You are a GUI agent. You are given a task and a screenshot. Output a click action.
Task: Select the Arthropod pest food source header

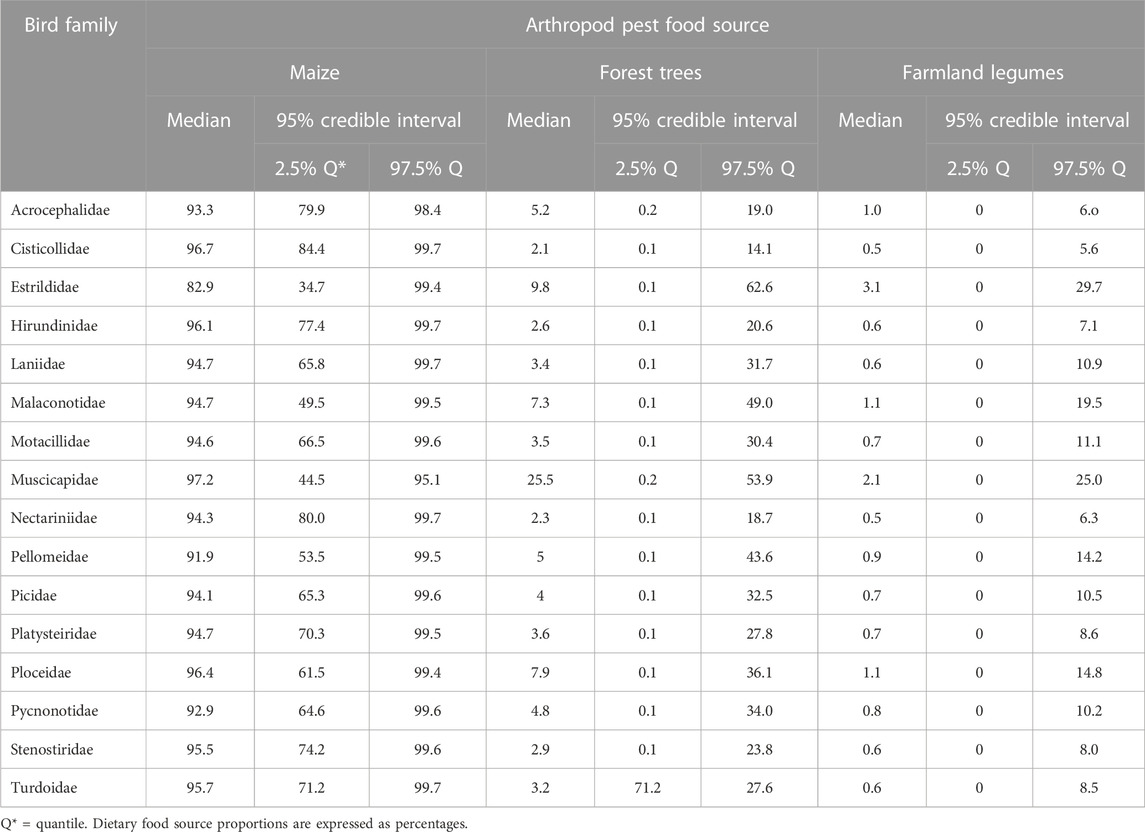(647, 25)
